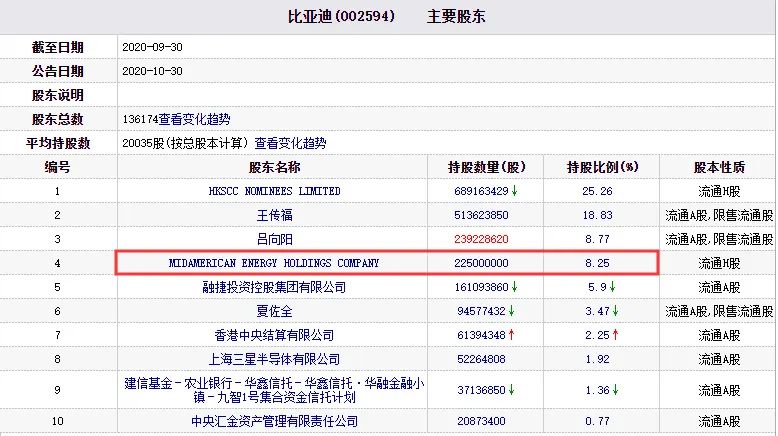This screenshot has height=436, width=778.
Task: Open shareholder 夏佐全 link
Action: pyautogui.click(x=274, y=311)
